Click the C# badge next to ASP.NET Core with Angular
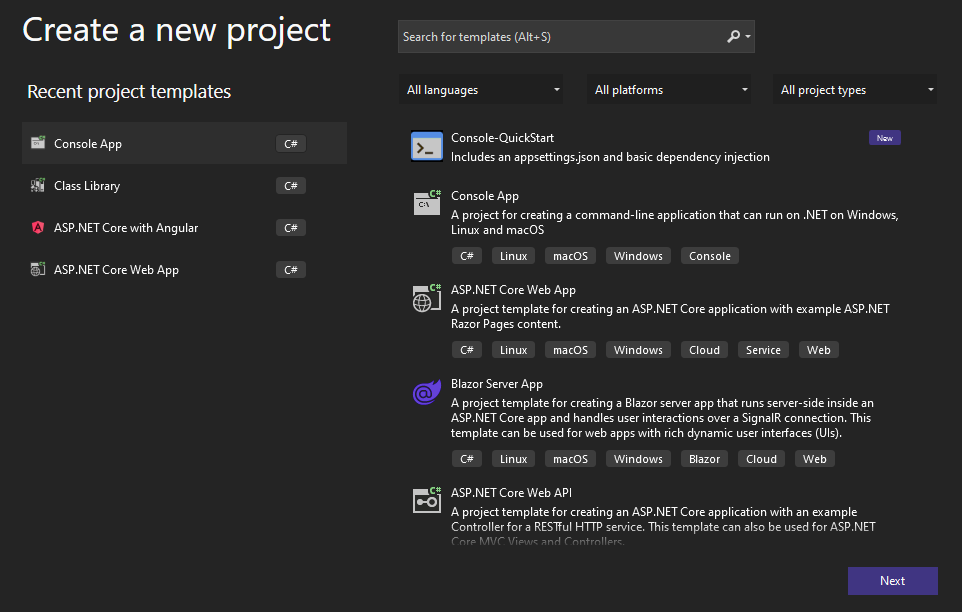The image size is (962, 612). [291, 228]
